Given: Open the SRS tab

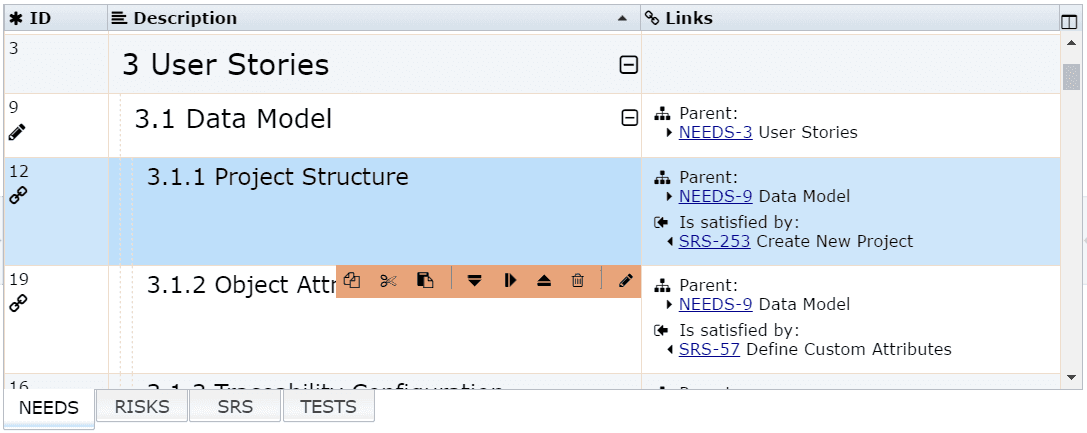Looking at the screenshot, I should point(235,407).
